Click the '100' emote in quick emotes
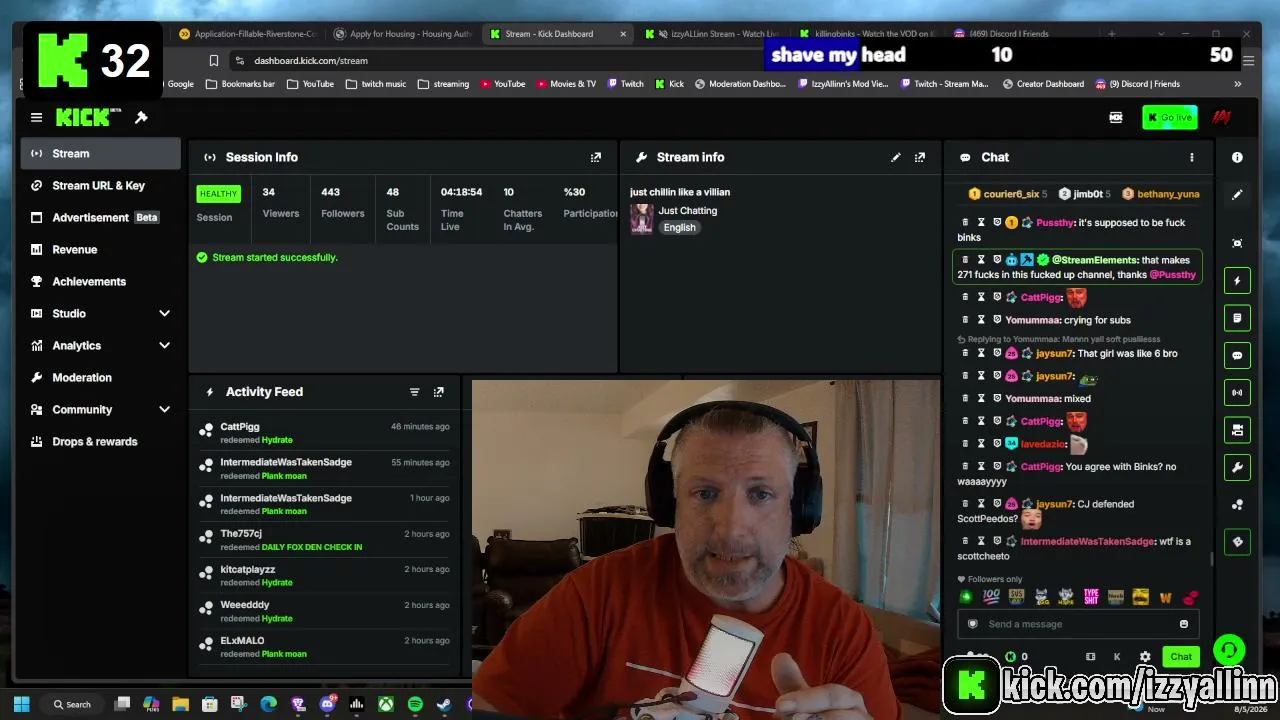 click(x=991, y=597)
